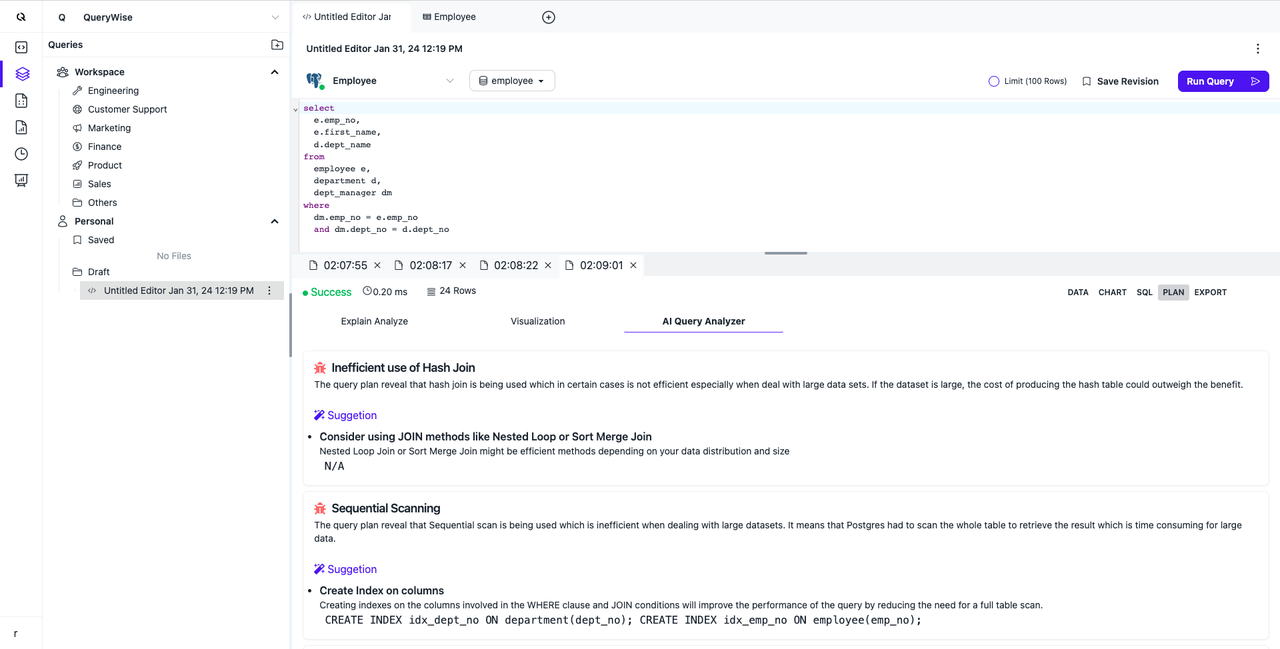Open the Saved folder under Personal
Image resolution: width=1280 pixels, height=649 pixels.
point(101,240)
